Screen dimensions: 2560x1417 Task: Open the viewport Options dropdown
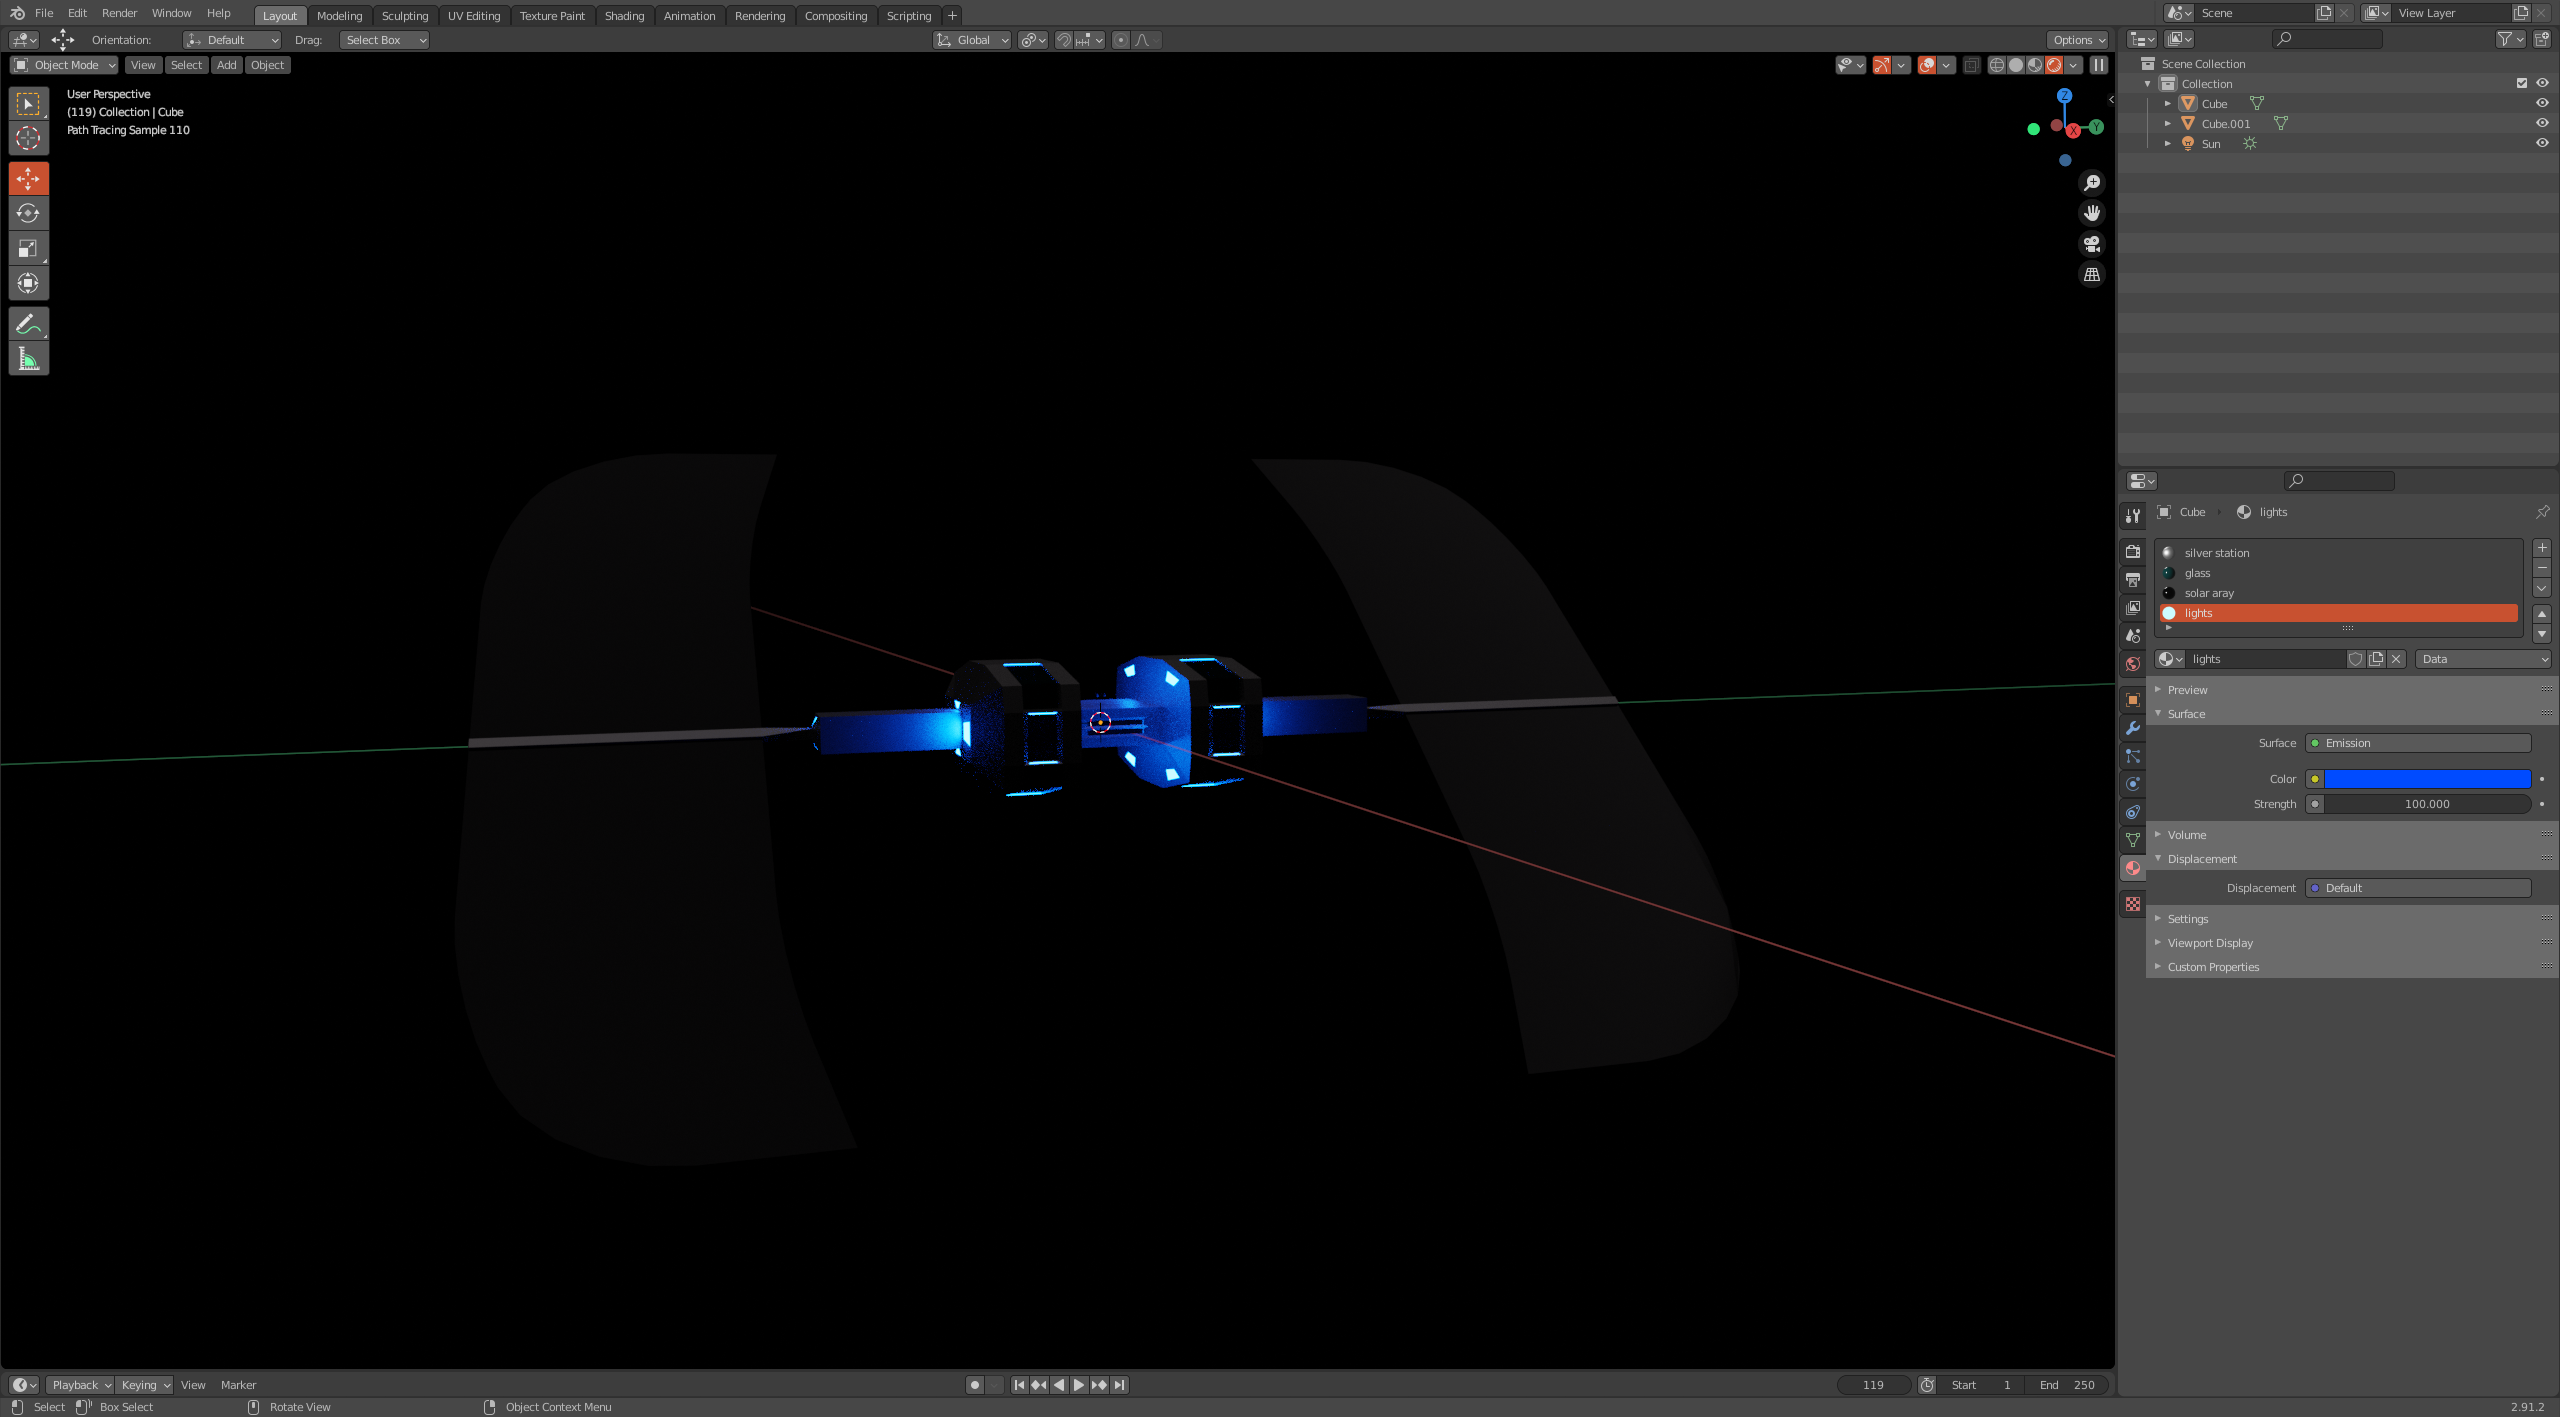pos(2077,40)
